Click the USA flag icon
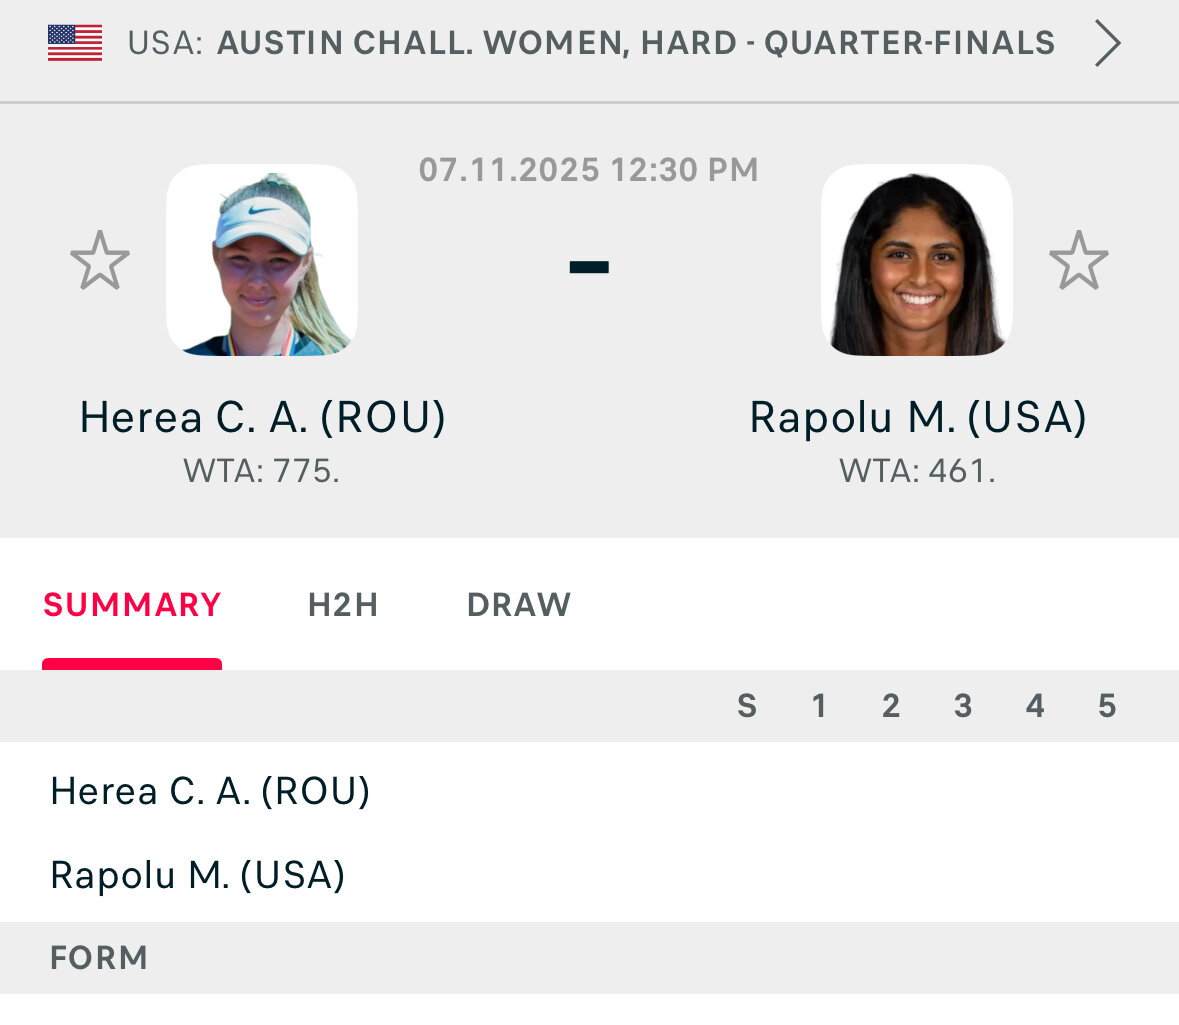 click(75, 43)
